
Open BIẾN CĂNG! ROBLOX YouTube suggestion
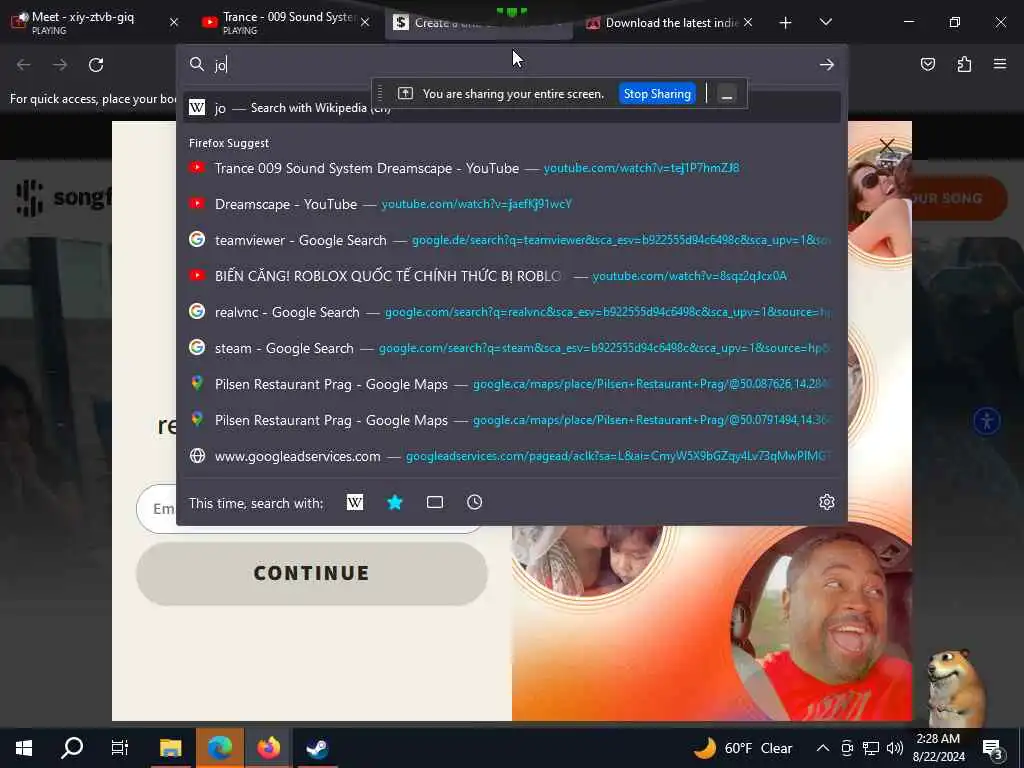click(x=512, y=276)
